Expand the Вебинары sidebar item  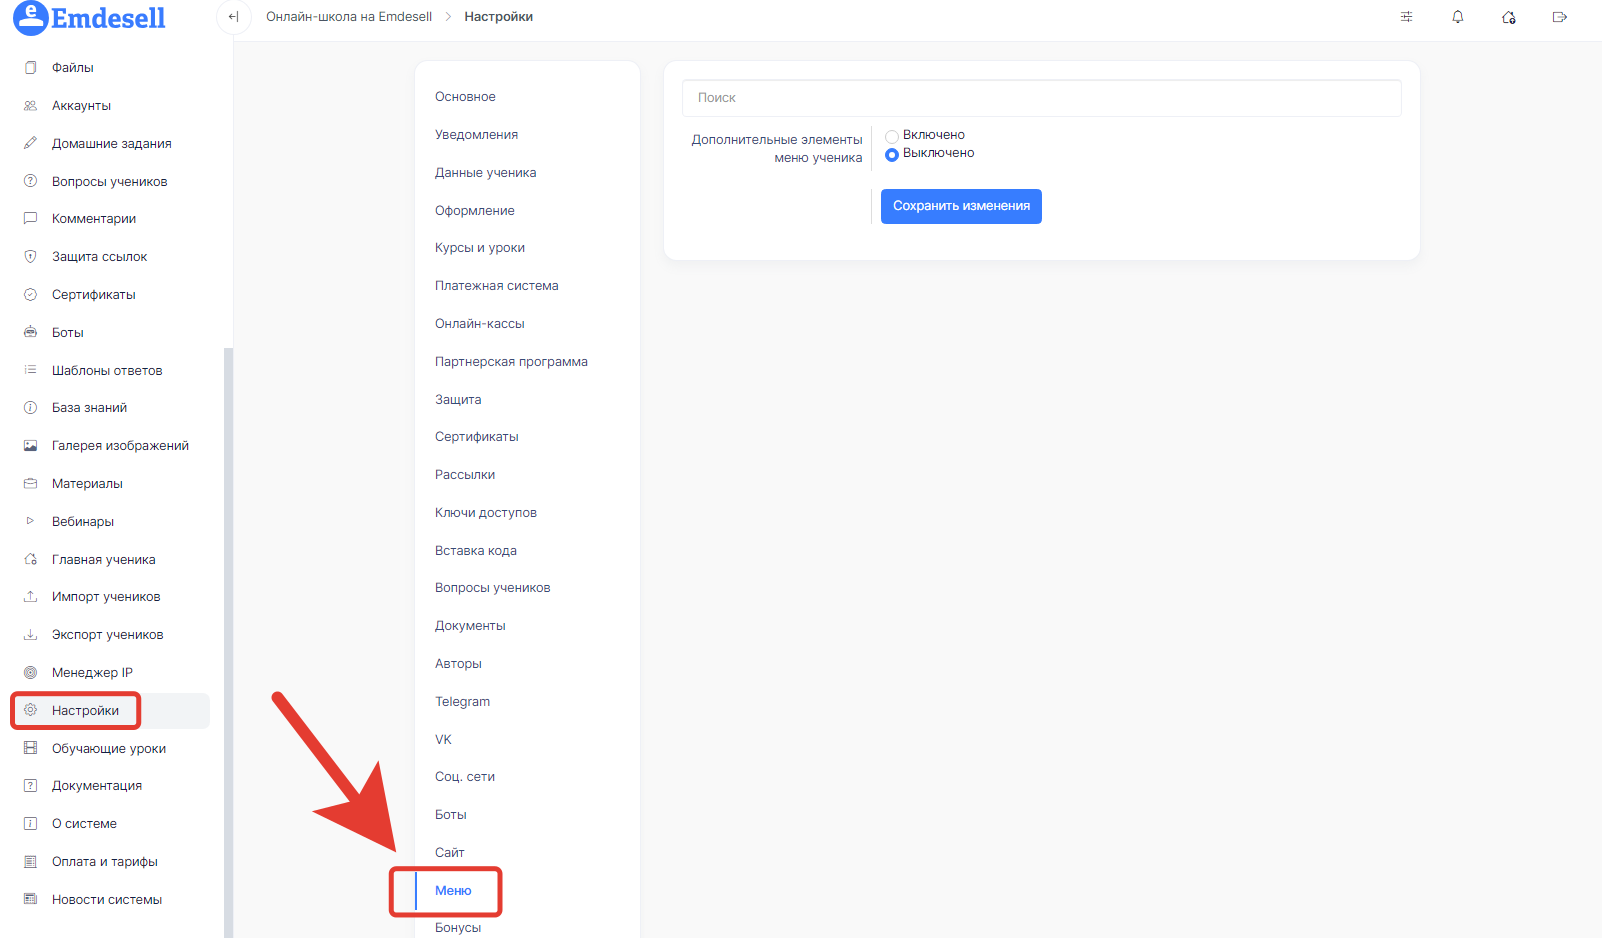[30, 521]
